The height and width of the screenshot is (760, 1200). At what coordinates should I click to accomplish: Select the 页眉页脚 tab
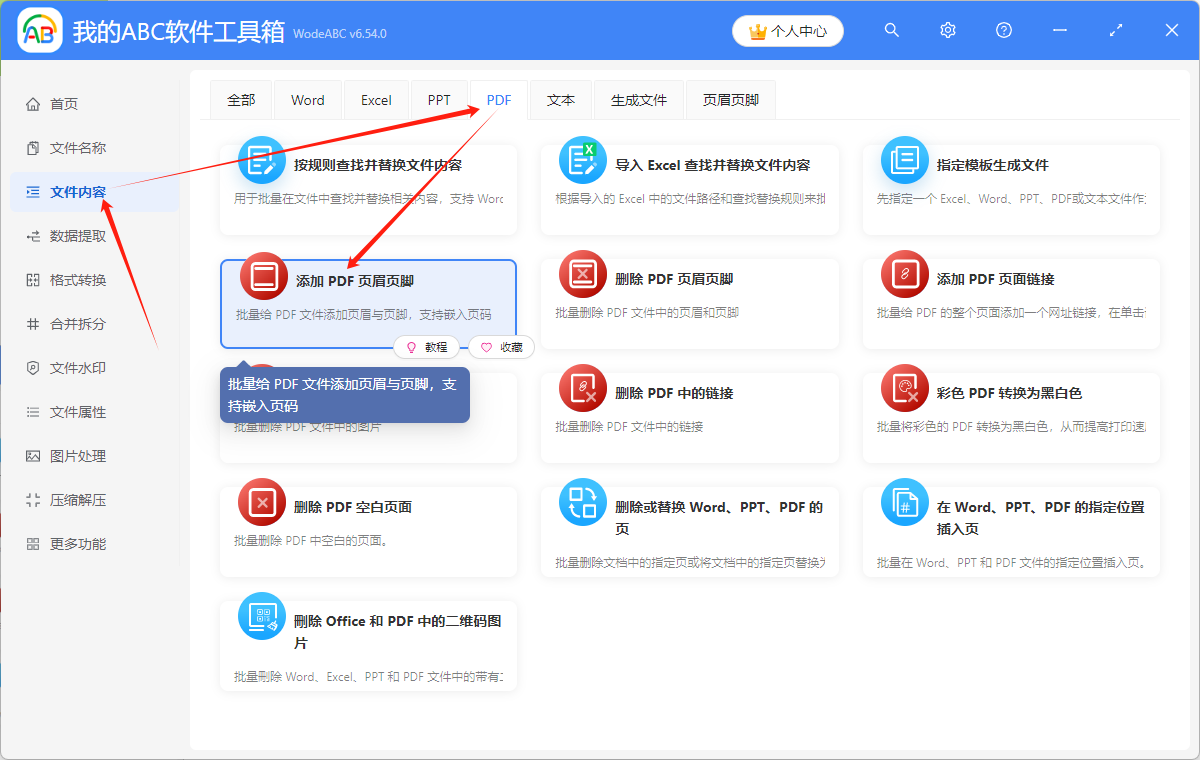click(730, 99)
